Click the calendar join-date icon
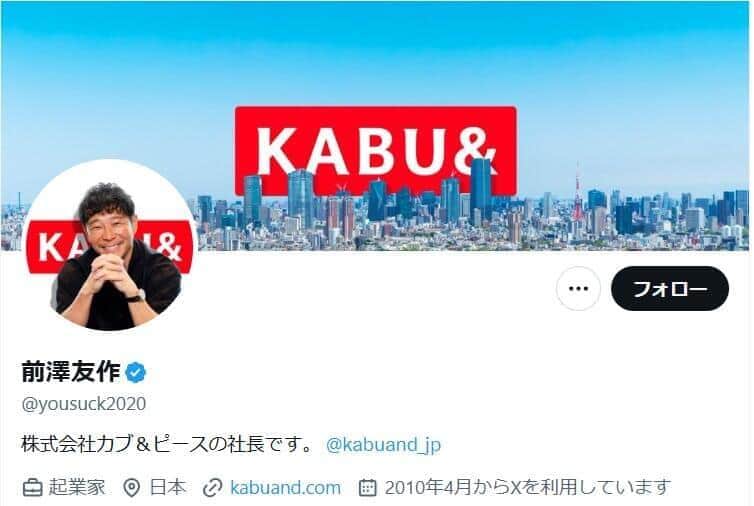Screen dimensions: 754x506 pos(367,488)
